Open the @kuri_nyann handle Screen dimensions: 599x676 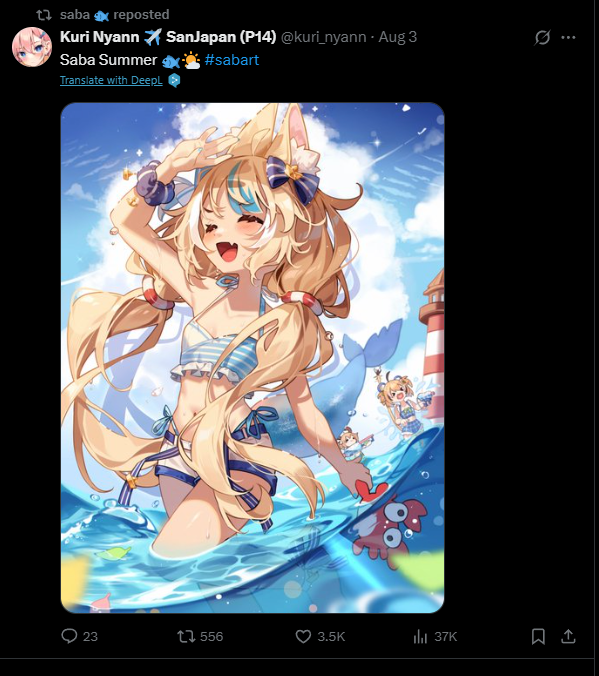click(x=323, y=37)
